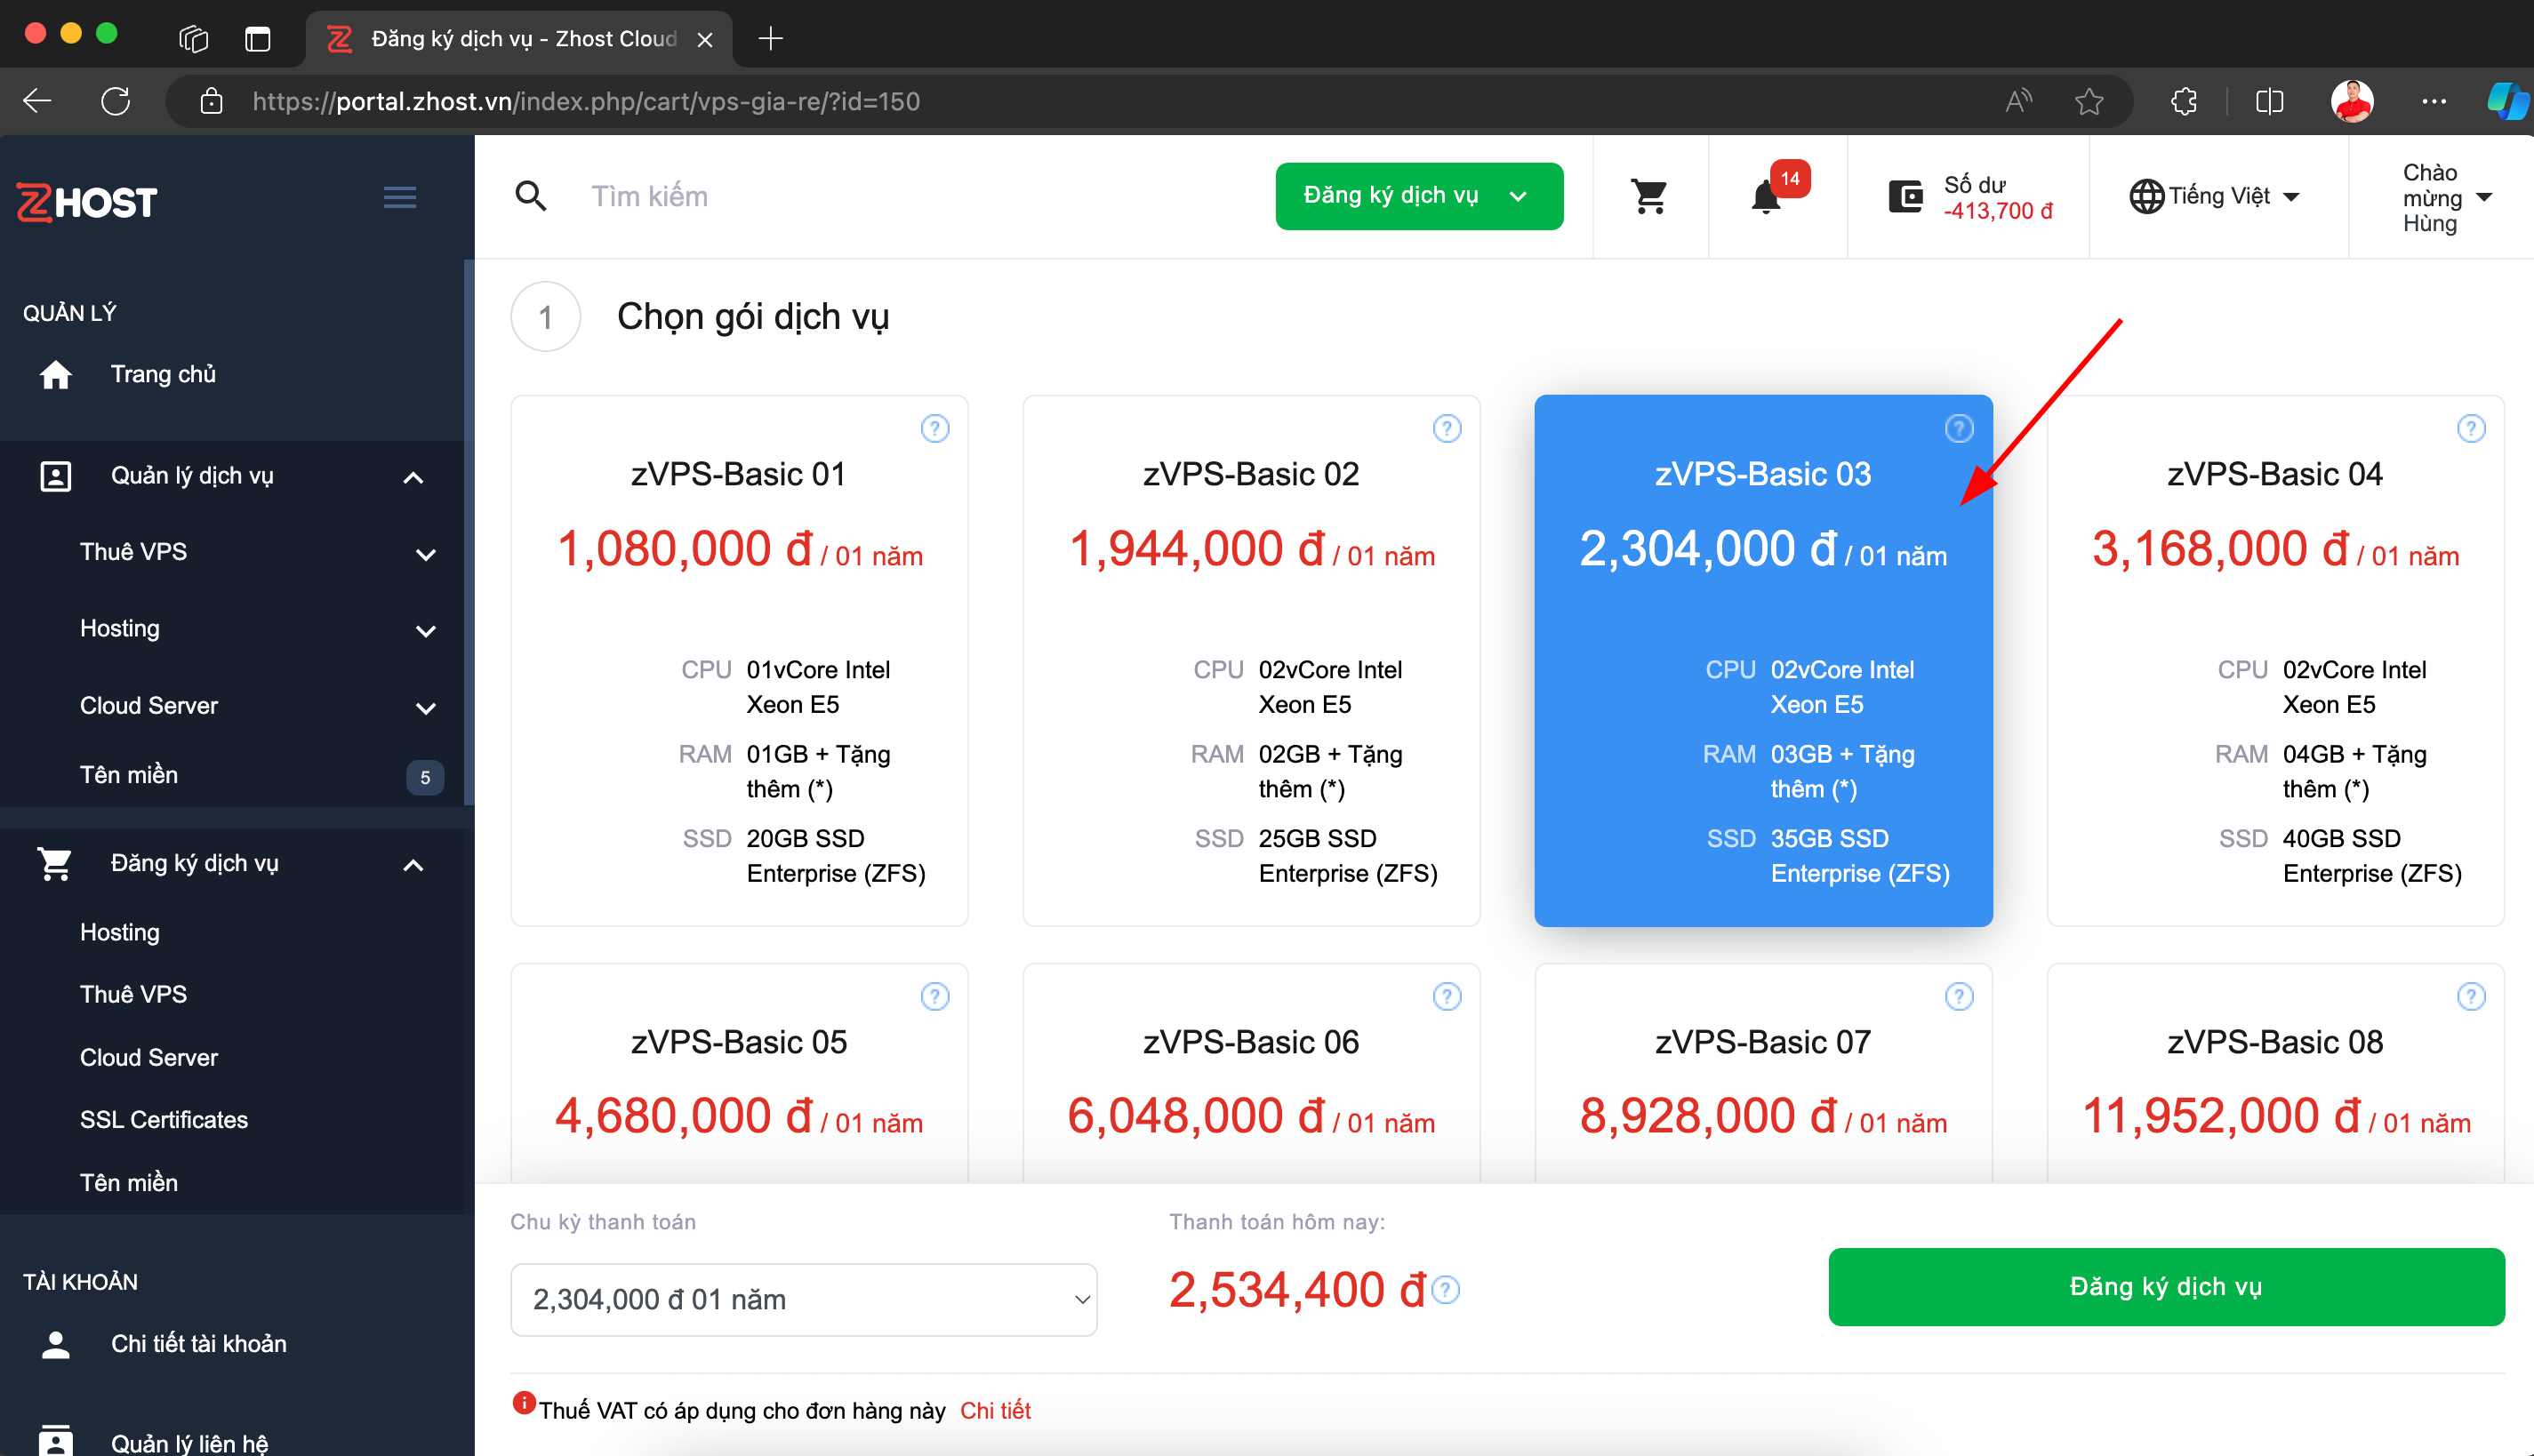Viewport: 2534px width, 1456px height.
Task: Open the billing cycle dropdown
Action: 803,1299
